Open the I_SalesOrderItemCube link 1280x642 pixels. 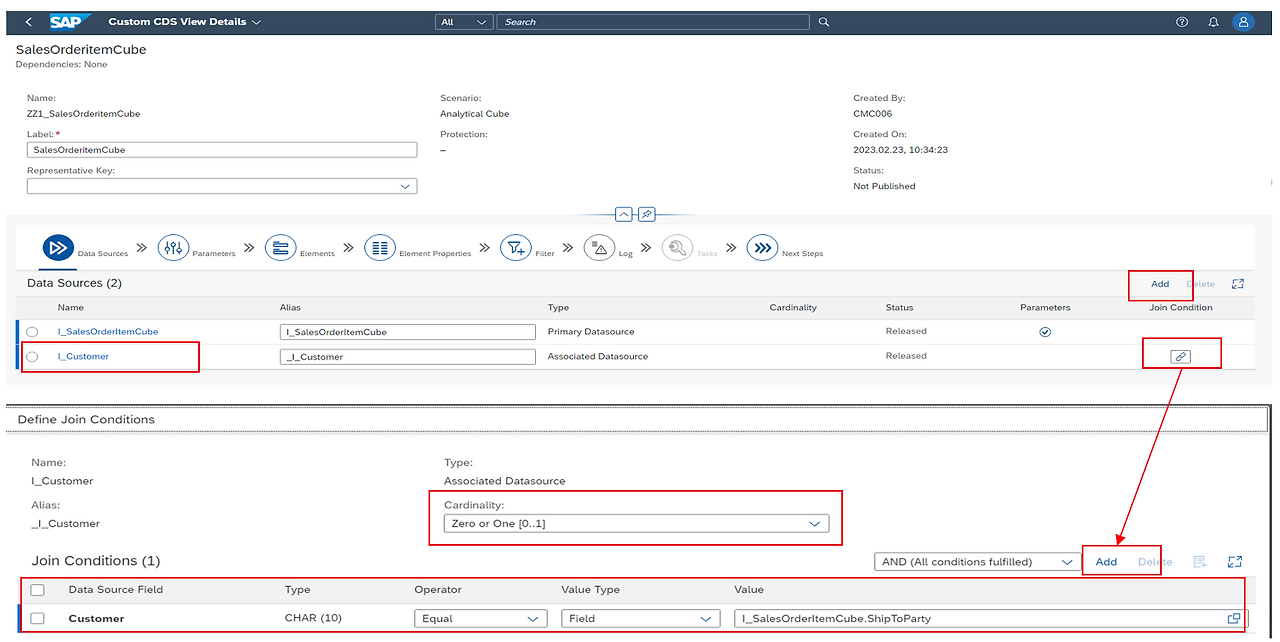(x=108, y=331)
